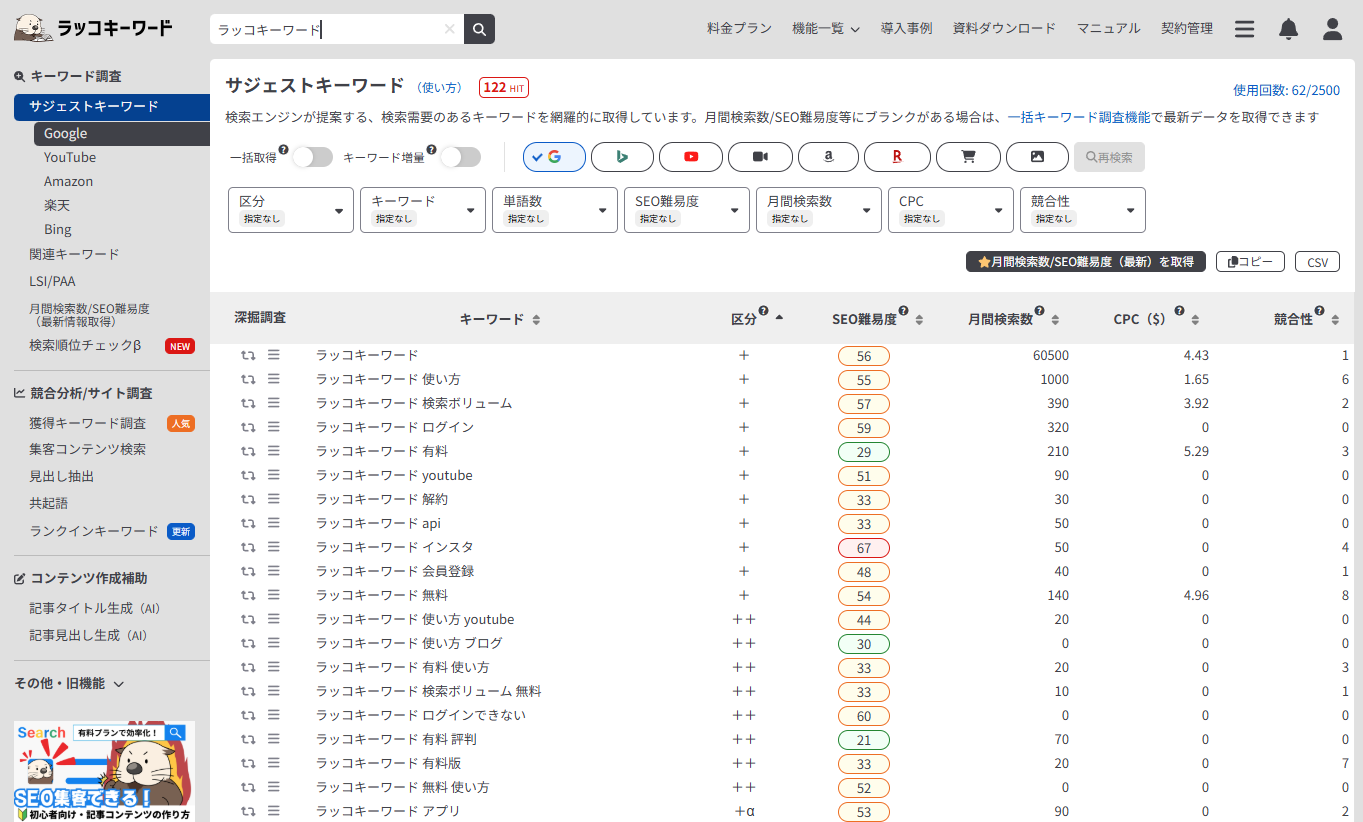The height and width of the screenshot is (822, 1363).
Task: Open the 一括キーワード調査機能 link
Action: [1078, 117]
